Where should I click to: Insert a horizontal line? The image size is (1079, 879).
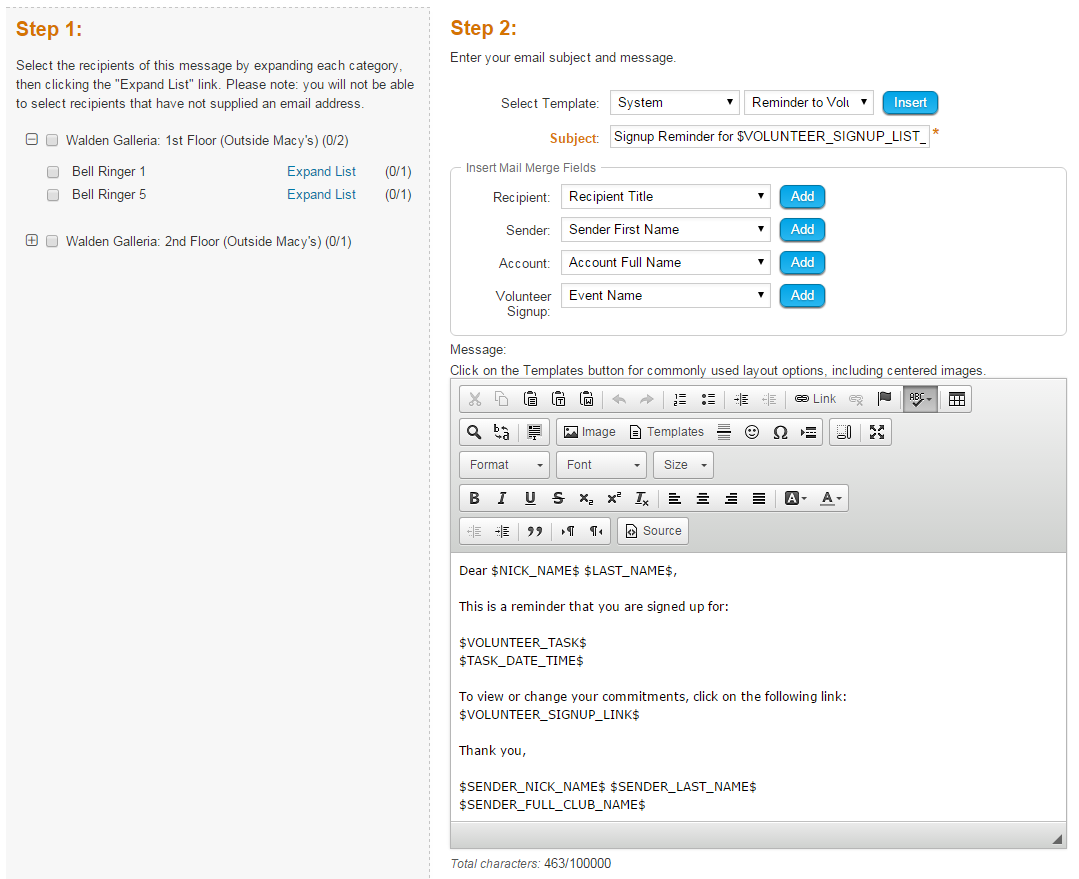click(x=725, y=432)
